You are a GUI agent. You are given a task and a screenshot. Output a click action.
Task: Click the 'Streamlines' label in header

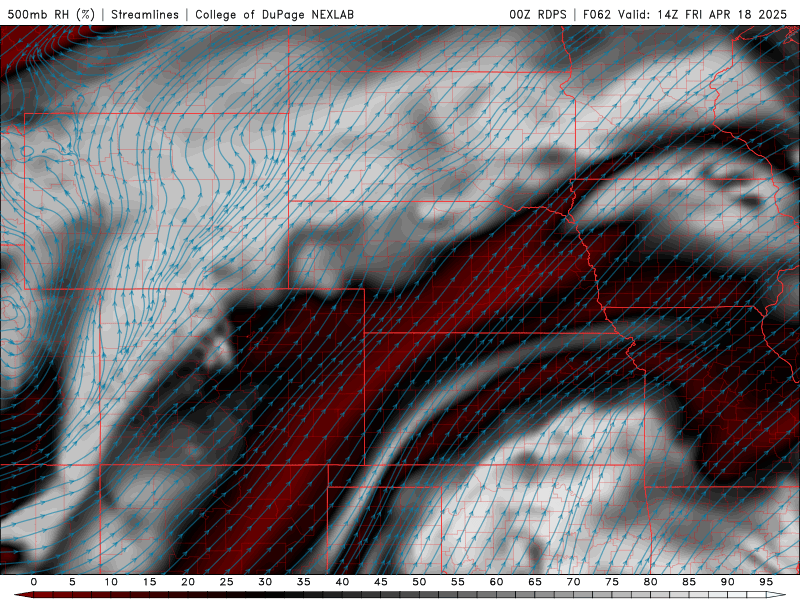click(x=145, y=14)
